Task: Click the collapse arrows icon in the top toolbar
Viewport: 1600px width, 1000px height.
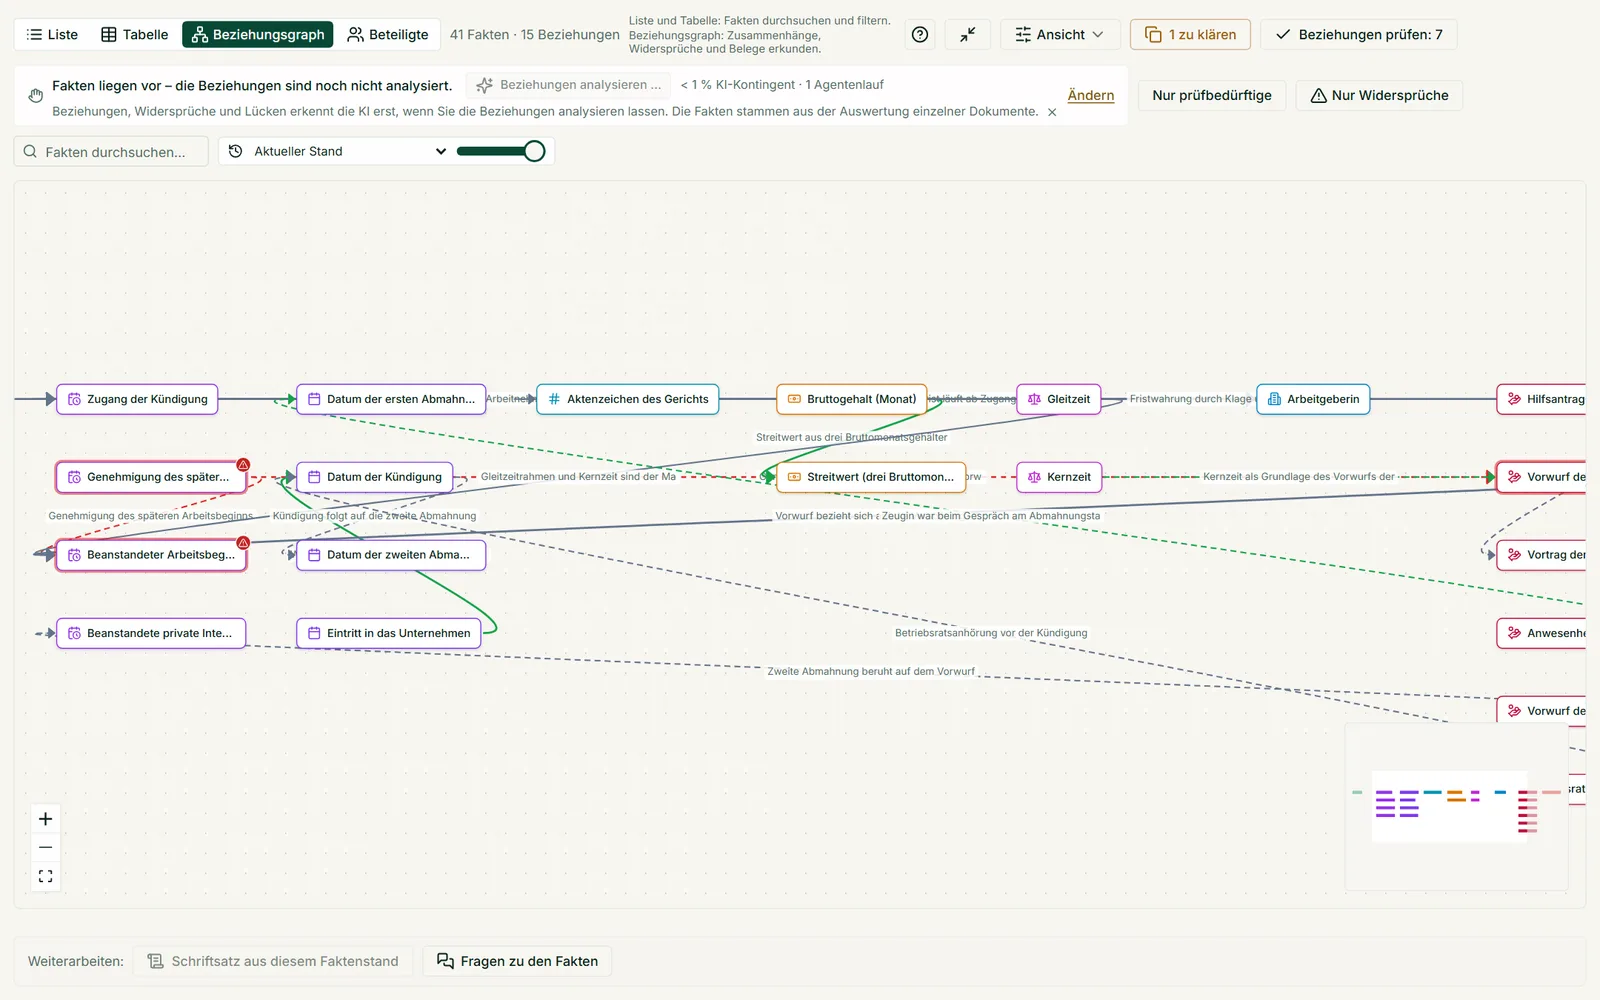Action: click(x=967, y=35)
